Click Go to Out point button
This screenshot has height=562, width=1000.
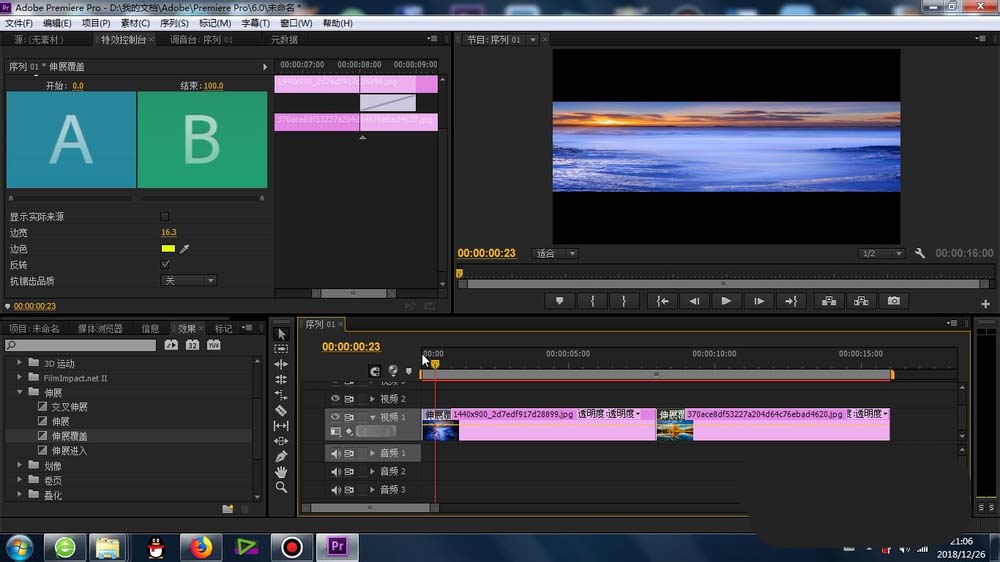pyautogui.click(x=791, y=301)
